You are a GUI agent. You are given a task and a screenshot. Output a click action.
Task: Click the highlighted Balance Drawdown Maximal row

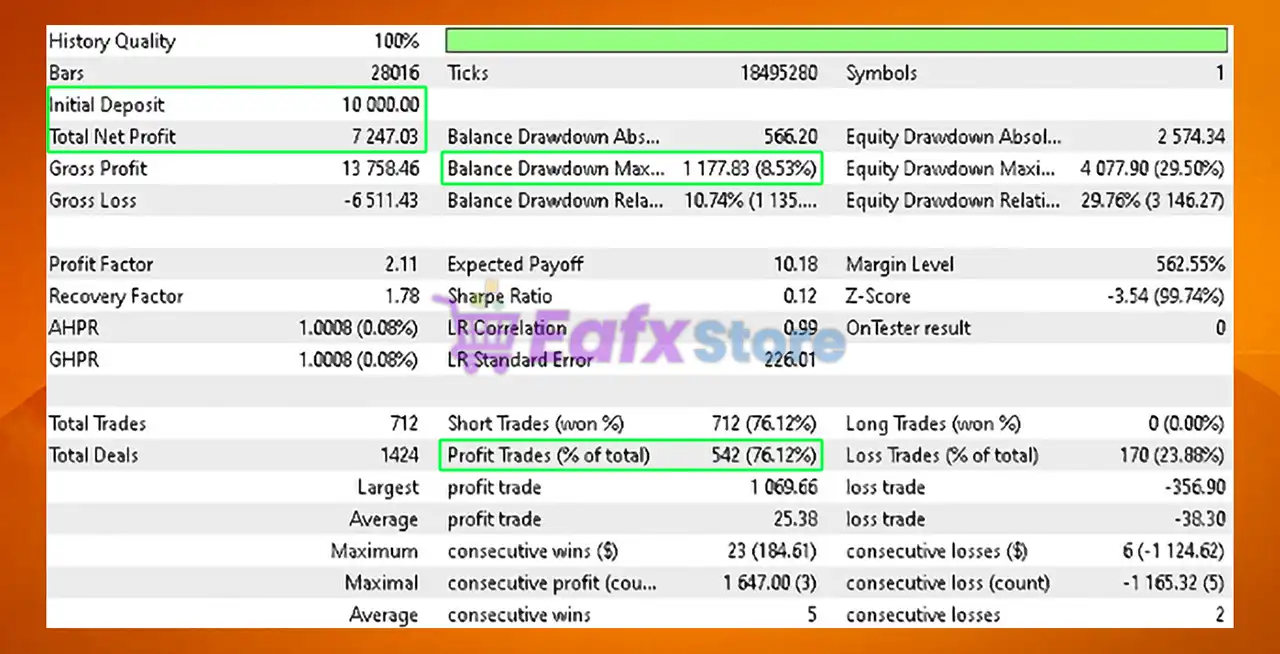(x=630, y=169)
